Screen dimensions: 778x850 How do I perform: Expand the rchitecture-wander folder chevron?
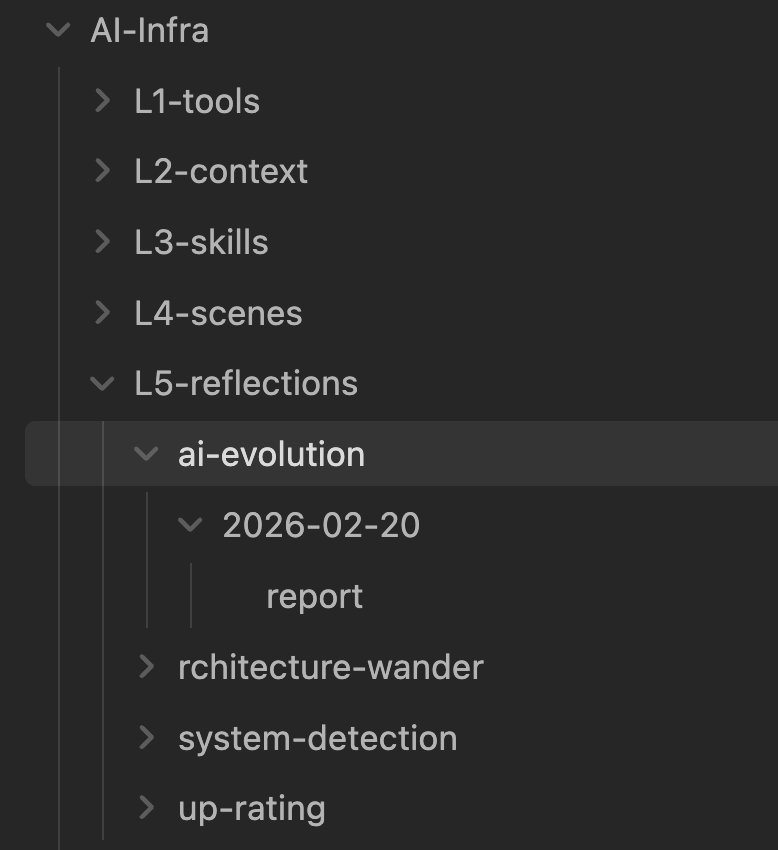click(146, 666)
